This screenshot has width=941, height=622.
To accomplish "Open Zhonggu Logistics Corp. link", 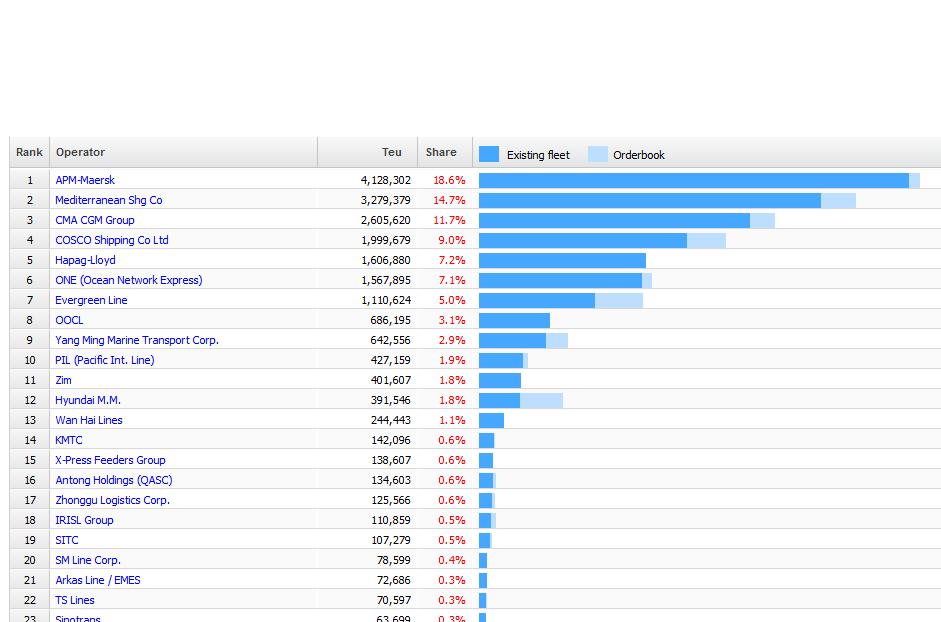I will tap(112, 500).
